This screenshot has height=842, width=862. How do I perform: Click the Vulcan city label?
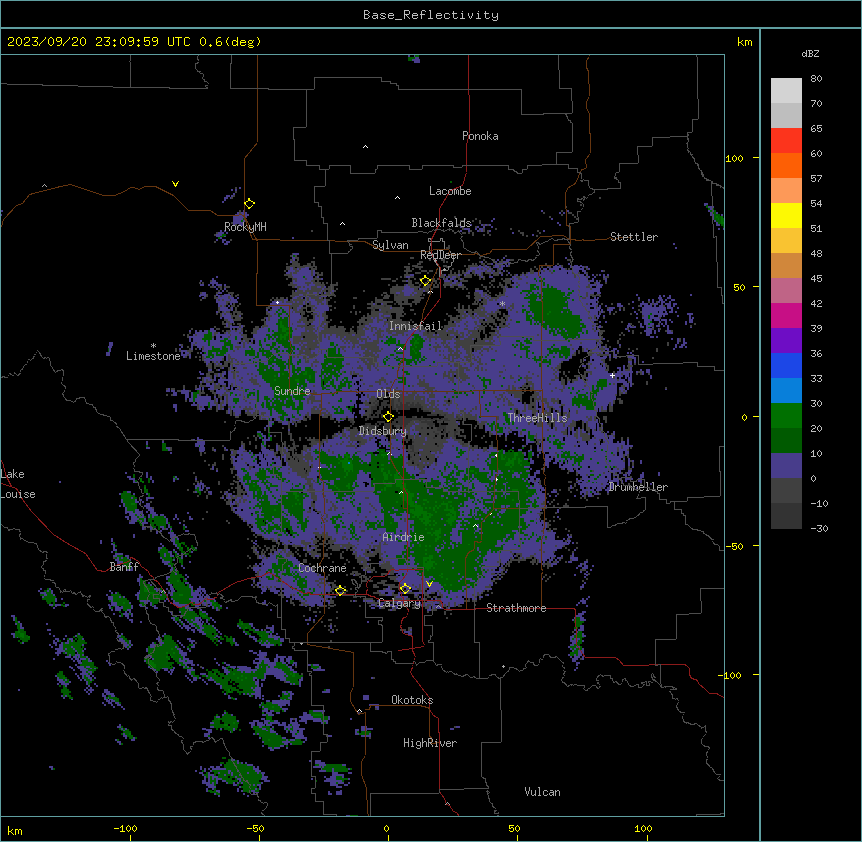[542, 792]
